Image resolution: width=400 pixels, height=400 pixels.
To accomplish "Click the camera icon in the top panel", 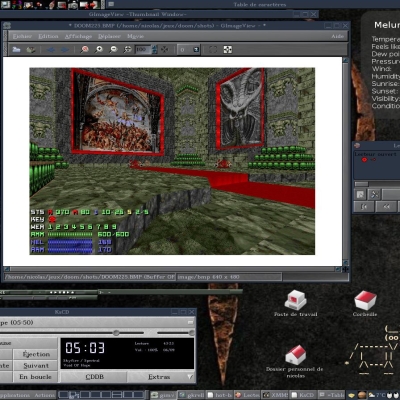I will [73, 5].
